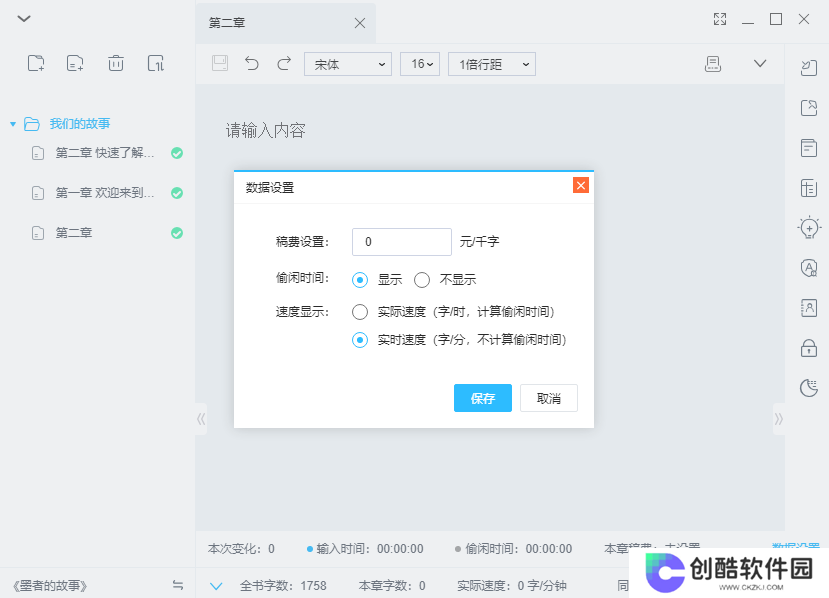This screenshot has width=829, height=598.
Task: Click the 保存 button in the dialog
Action: pyautogui.click(x=483, y=398)
